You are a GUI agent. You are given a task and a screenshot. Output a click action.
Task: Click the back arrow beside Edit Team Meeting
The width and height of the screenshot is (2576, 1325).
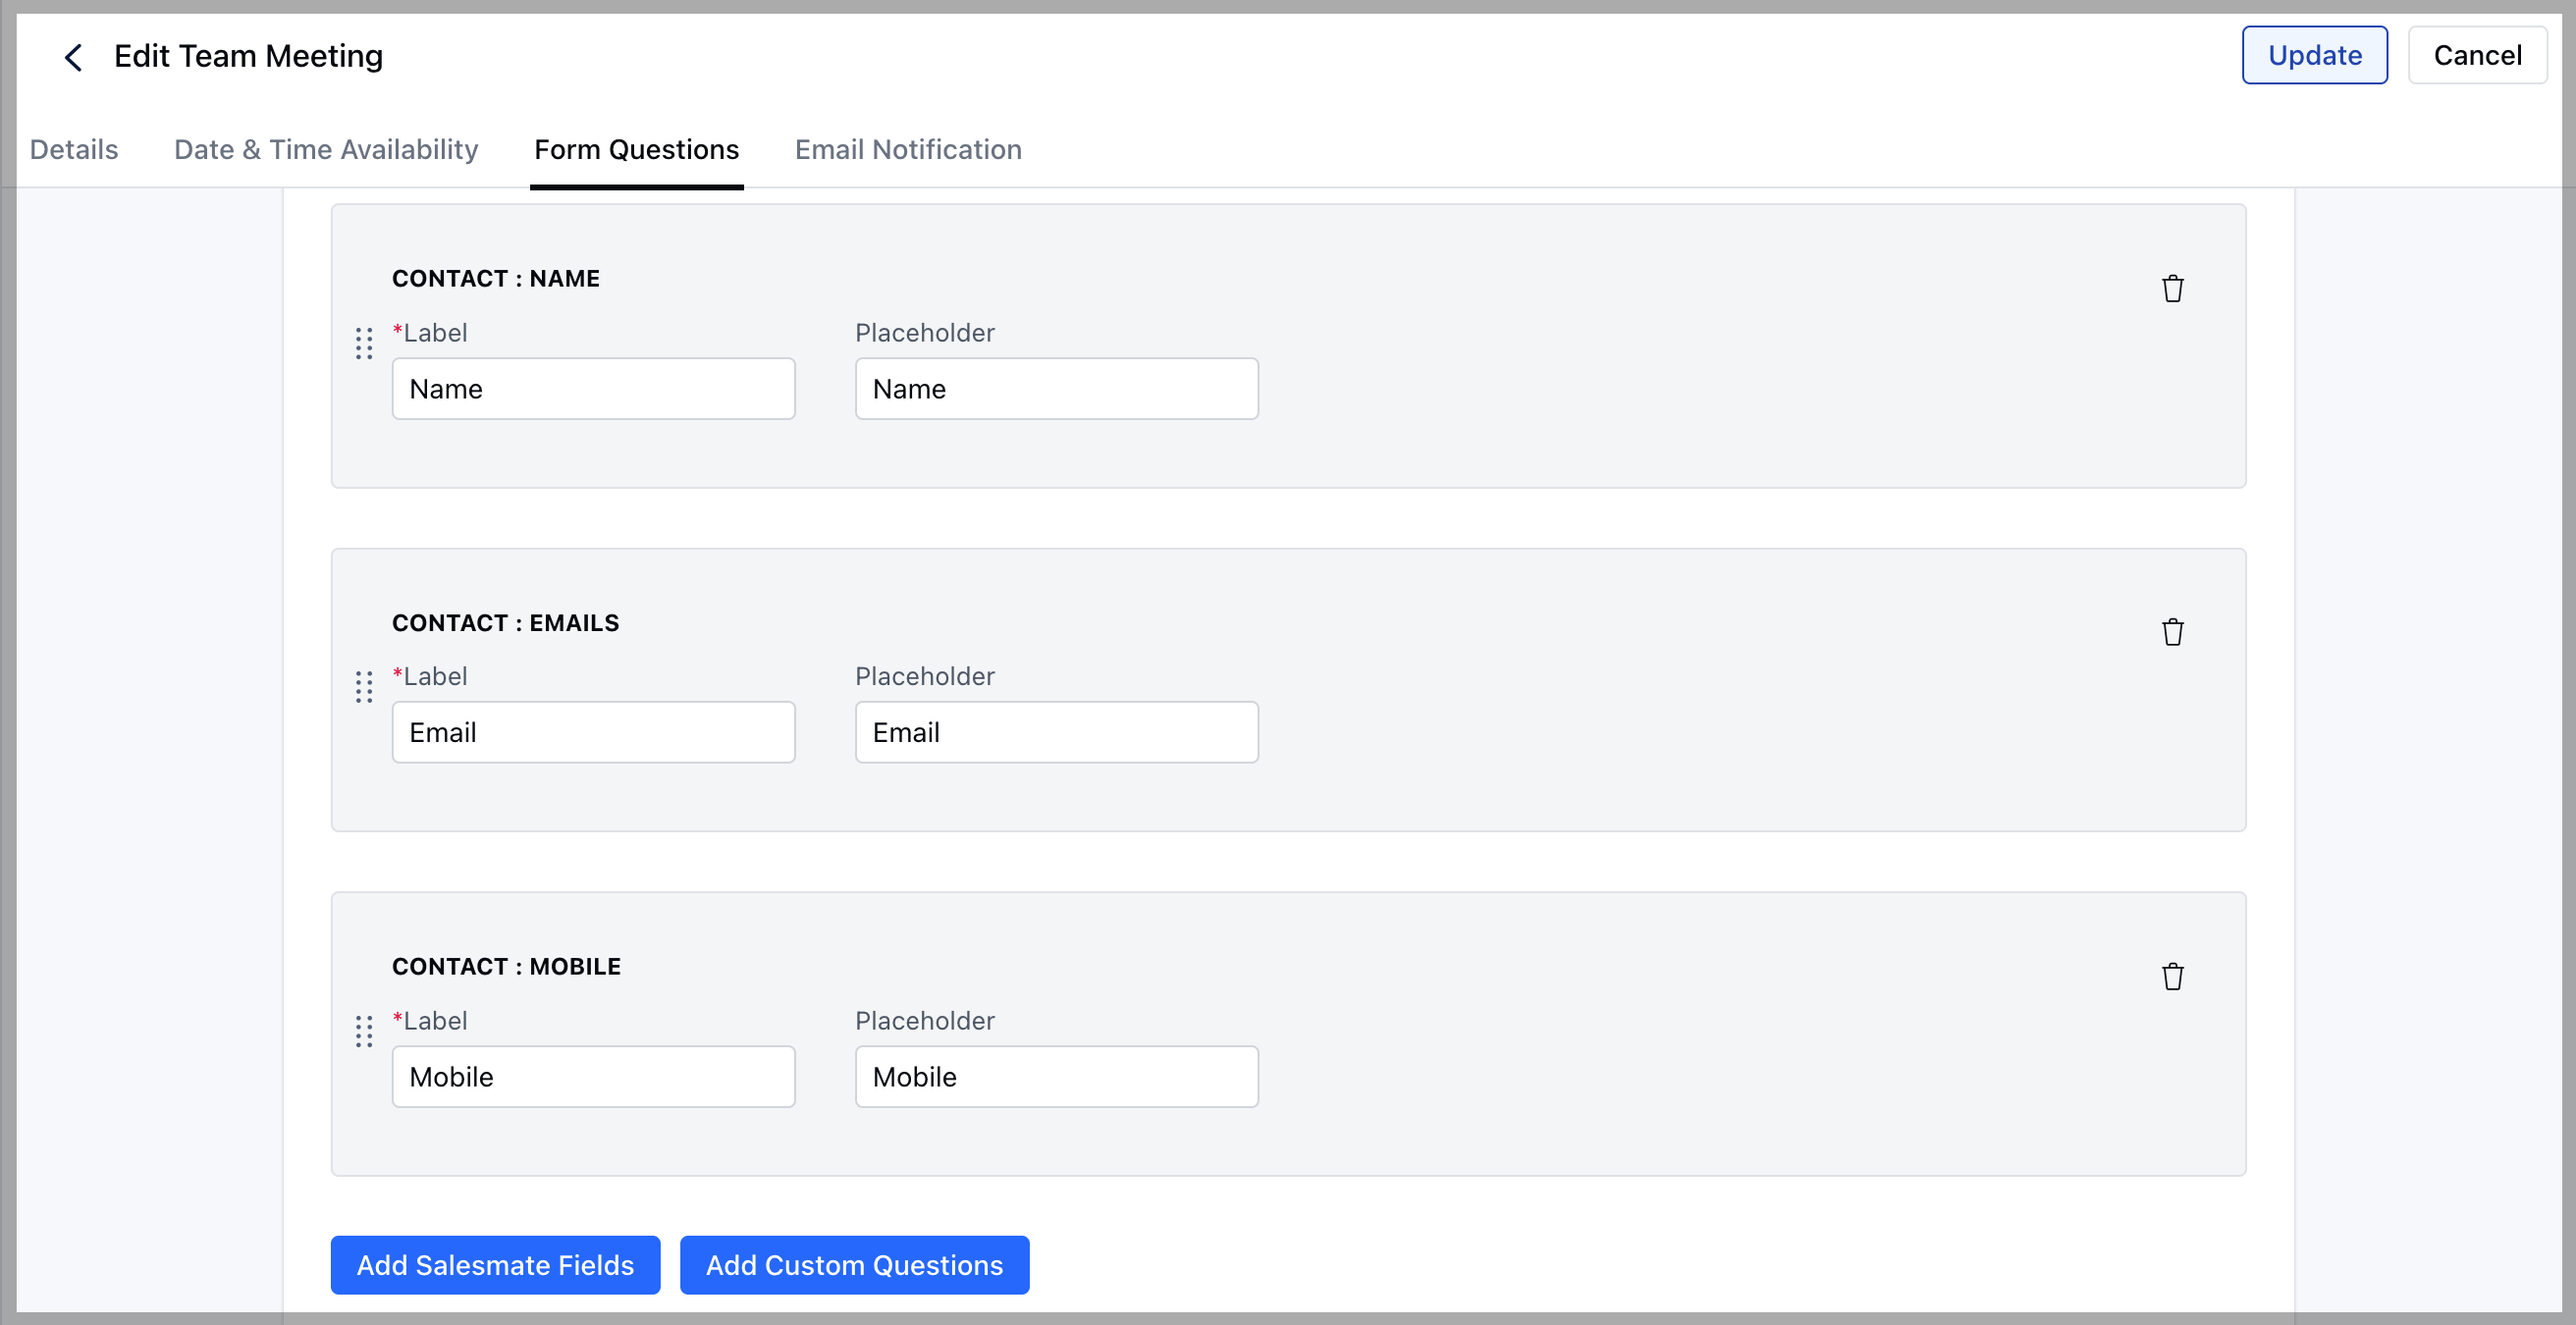pyautogui.click(x=74, y=57)
